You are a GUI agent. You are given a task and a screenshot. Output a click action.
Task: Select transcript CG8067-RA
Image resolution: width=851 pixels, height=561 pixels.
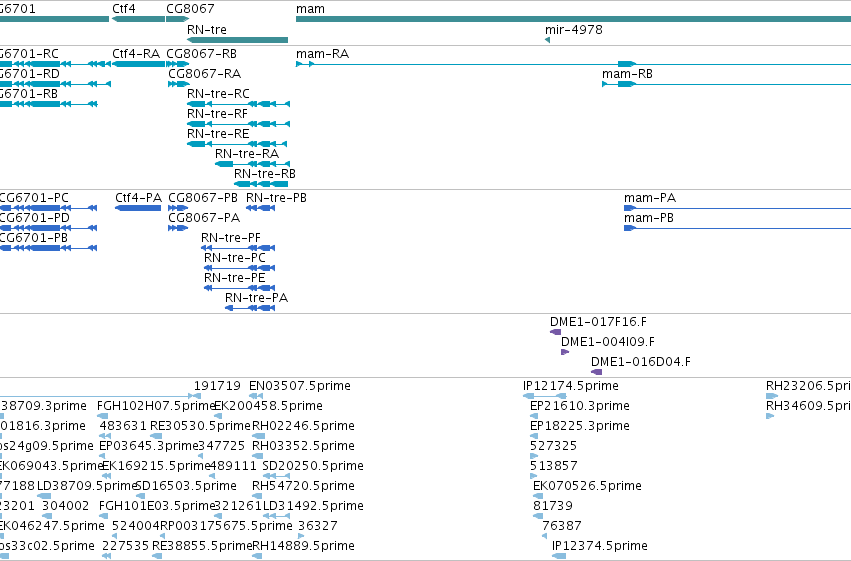click(x=205, y=74)
